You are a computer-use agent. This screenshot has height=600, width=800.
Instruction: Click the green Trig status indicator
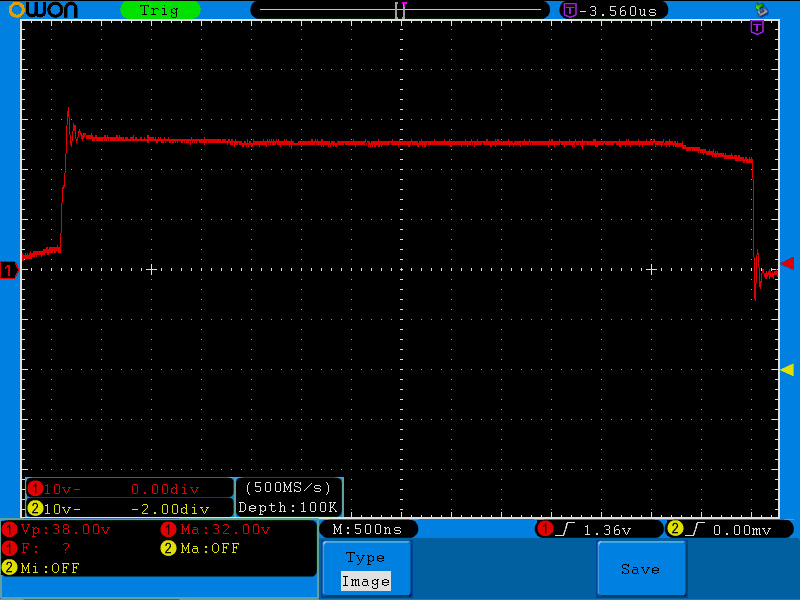point(159,10)
